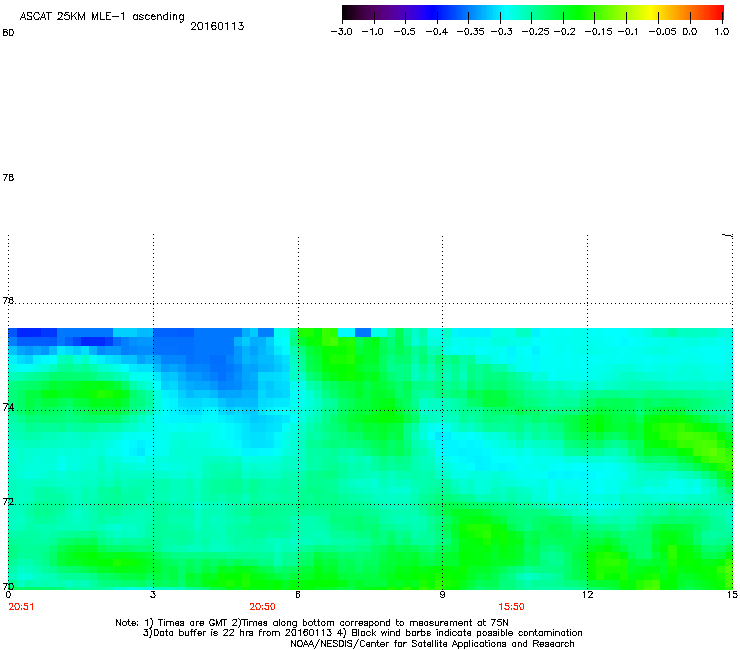Click the note line starting 'Note: 1) Times are GMT'
Screen dimensions: 740x650
pyautogui.click(x=312, y=623)
